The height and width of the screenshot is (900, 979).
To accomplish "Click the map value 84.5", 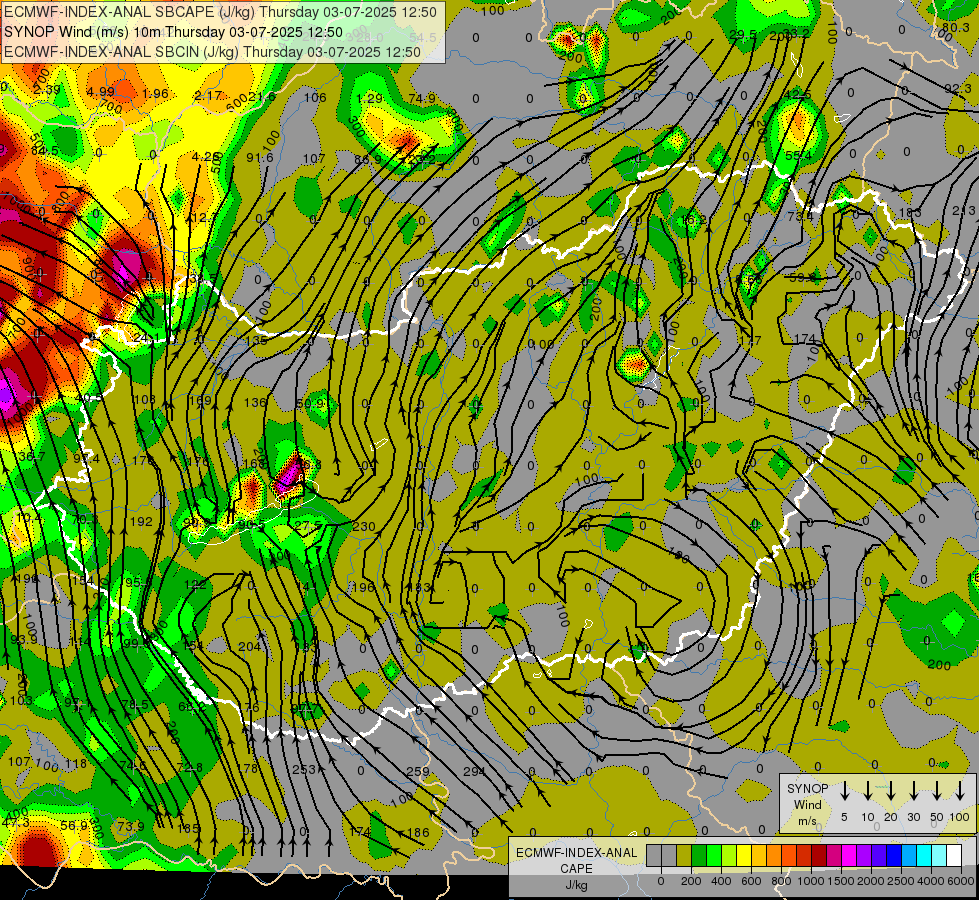I will click(44, 151).
